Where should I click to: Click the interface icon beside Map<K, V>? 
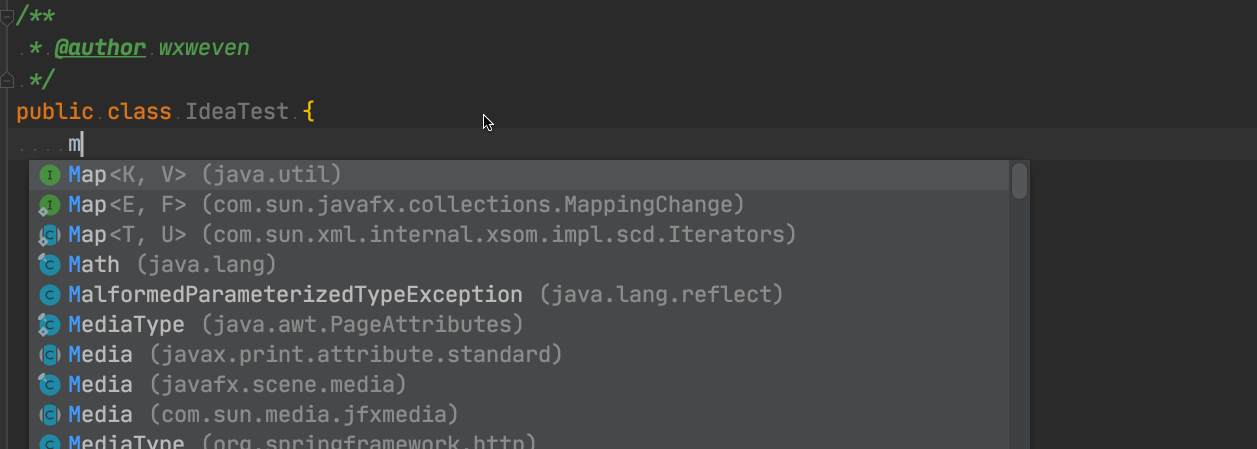(49, 175)
